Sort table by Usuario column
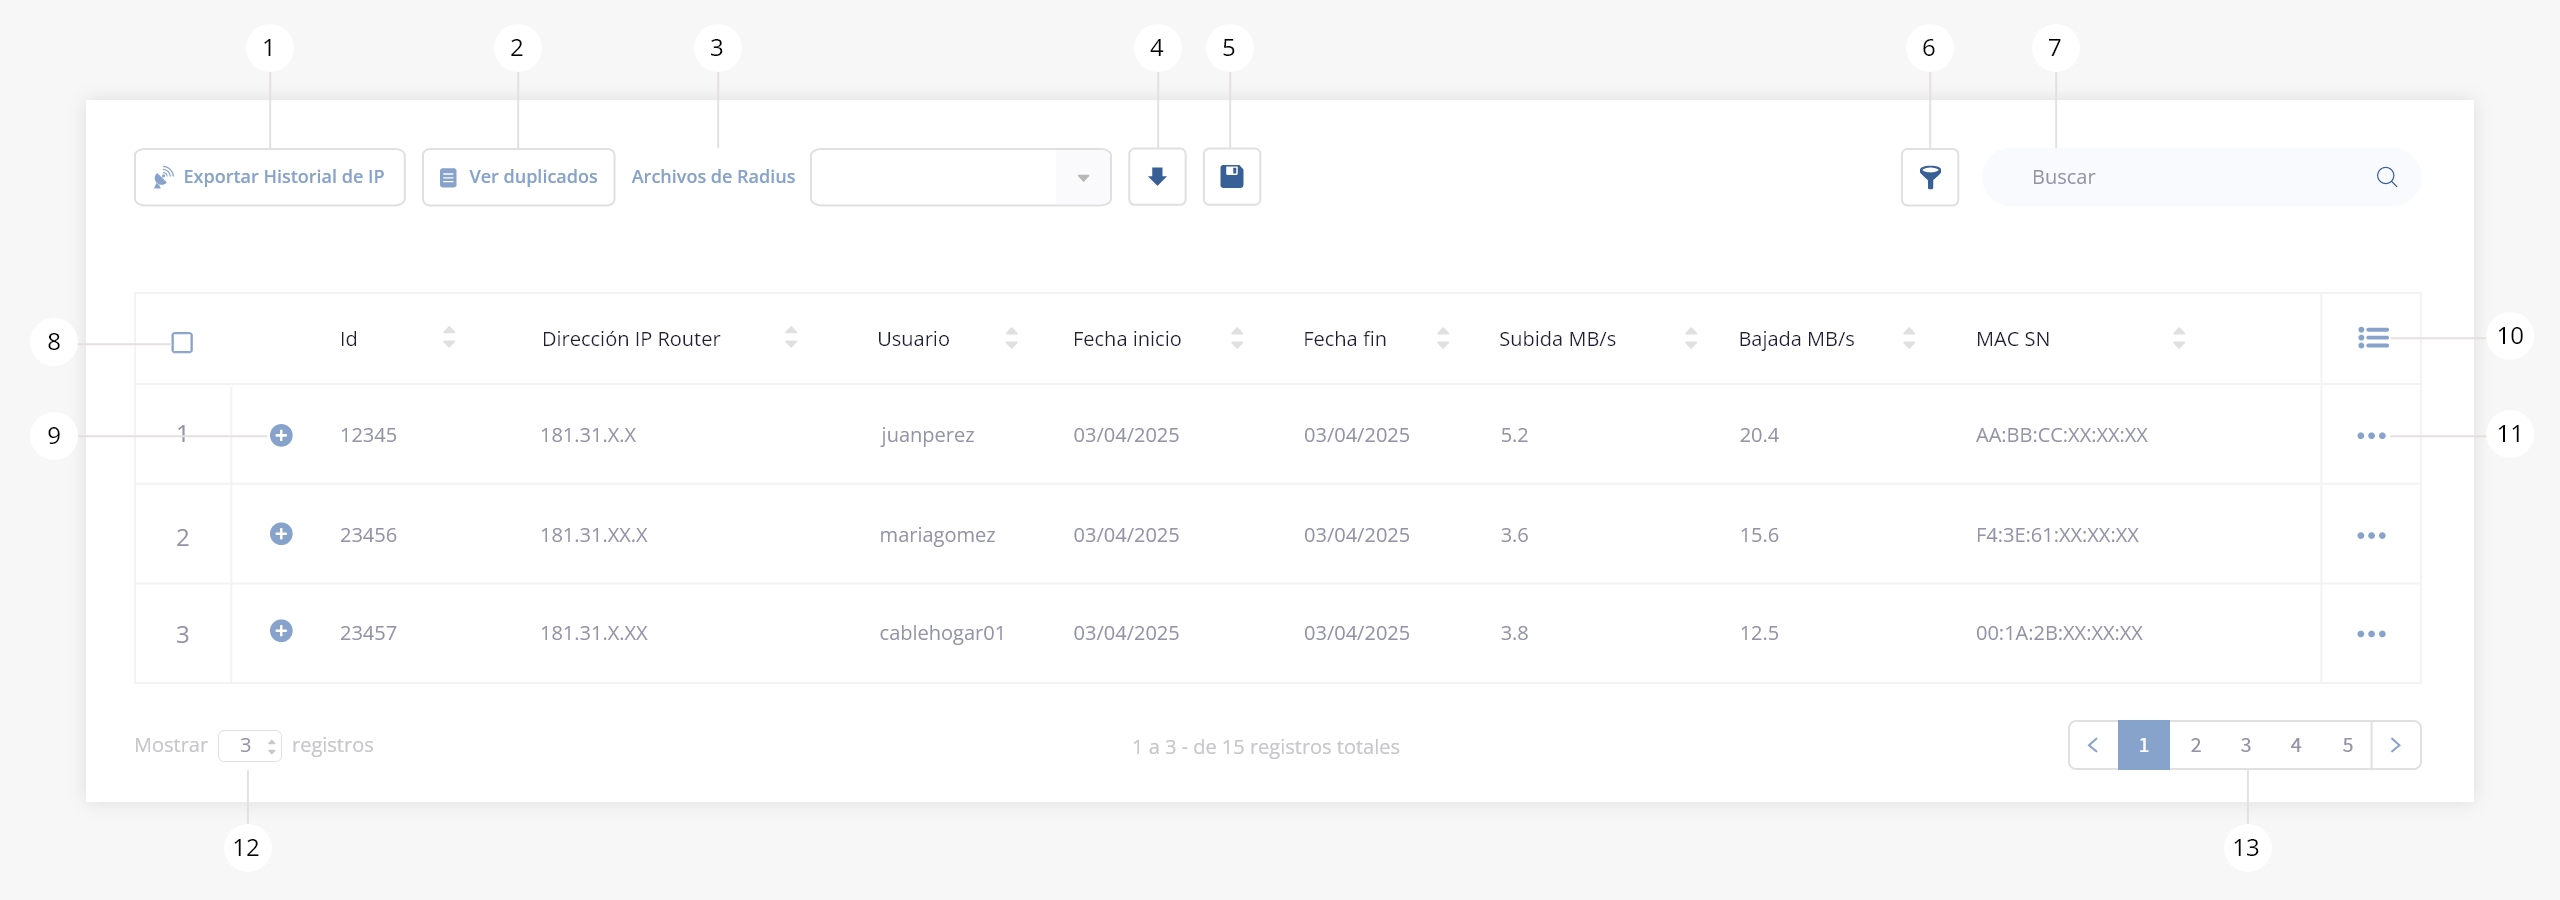The image size is (2560, 900). pyautogui.click(x=1011, y=339)
